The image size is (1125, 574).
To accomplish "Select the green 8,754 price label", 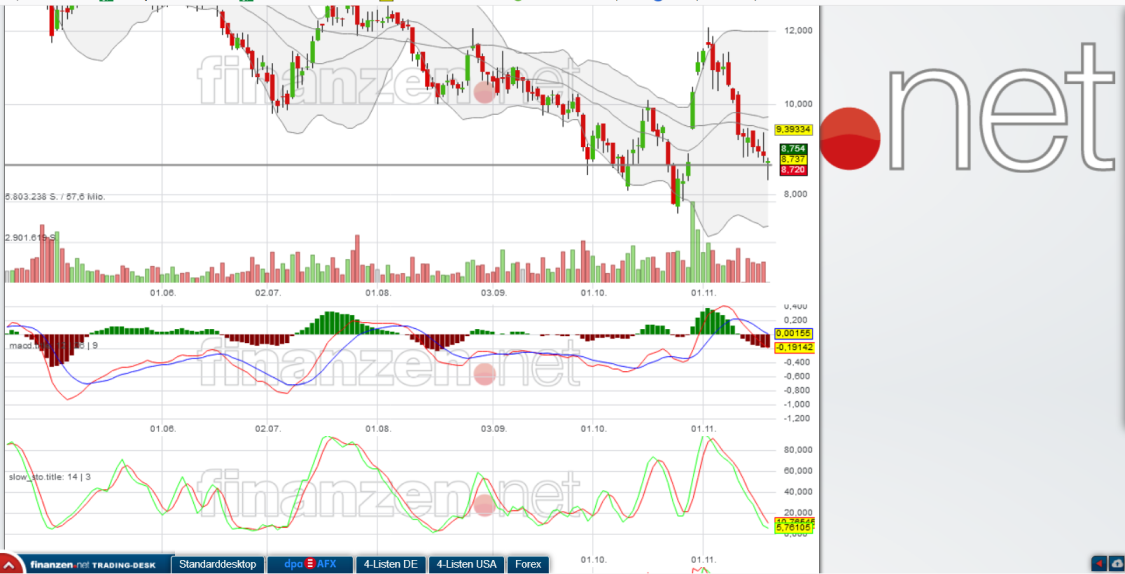I will click(x=793, y=149).
